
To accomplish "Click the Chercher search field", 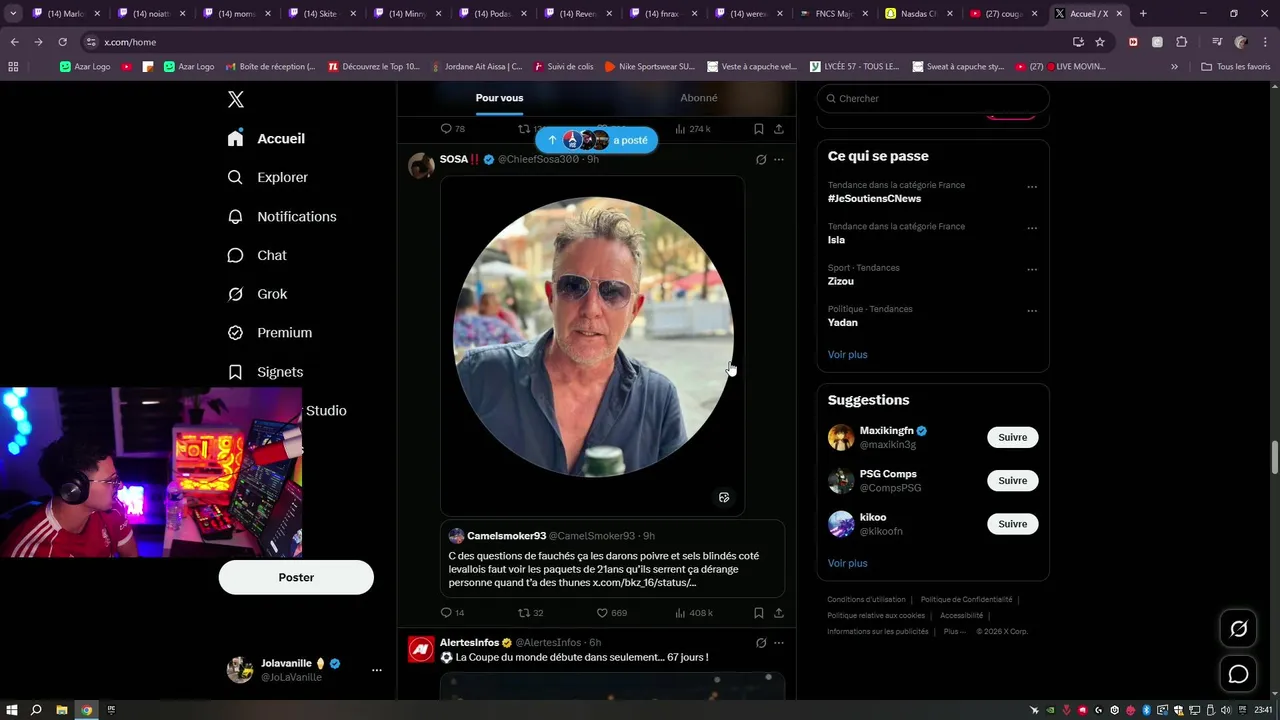I will tap(933, 98).
